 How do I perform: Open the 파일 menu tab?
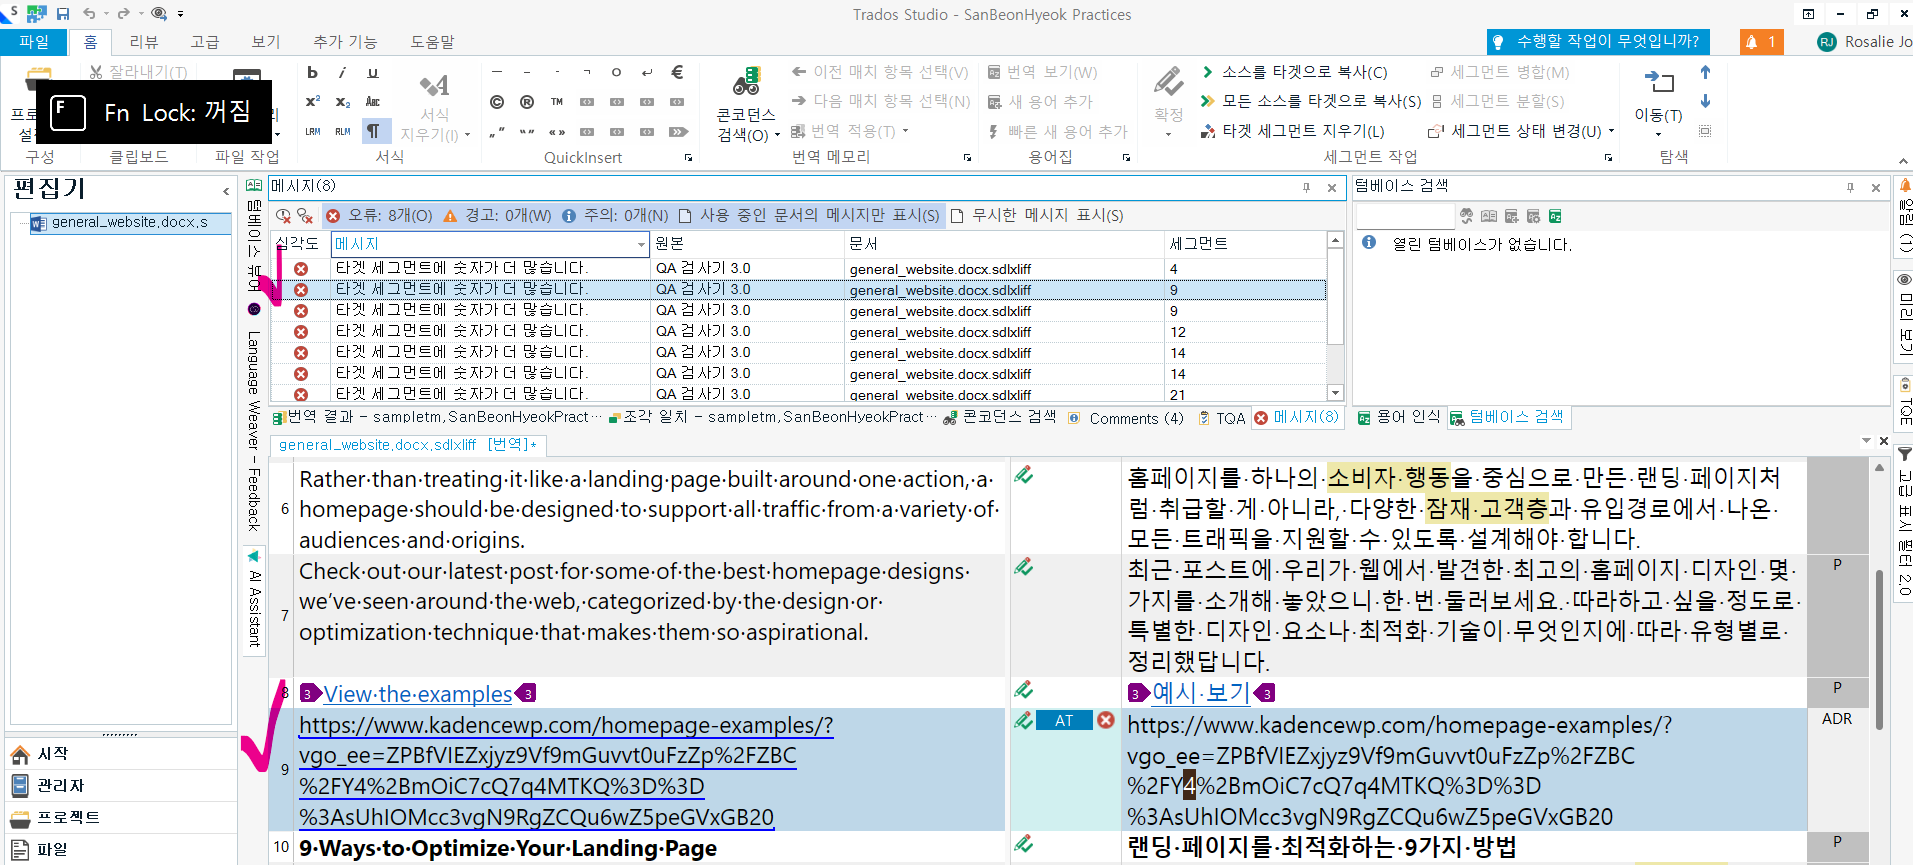[x=34, y=42]
